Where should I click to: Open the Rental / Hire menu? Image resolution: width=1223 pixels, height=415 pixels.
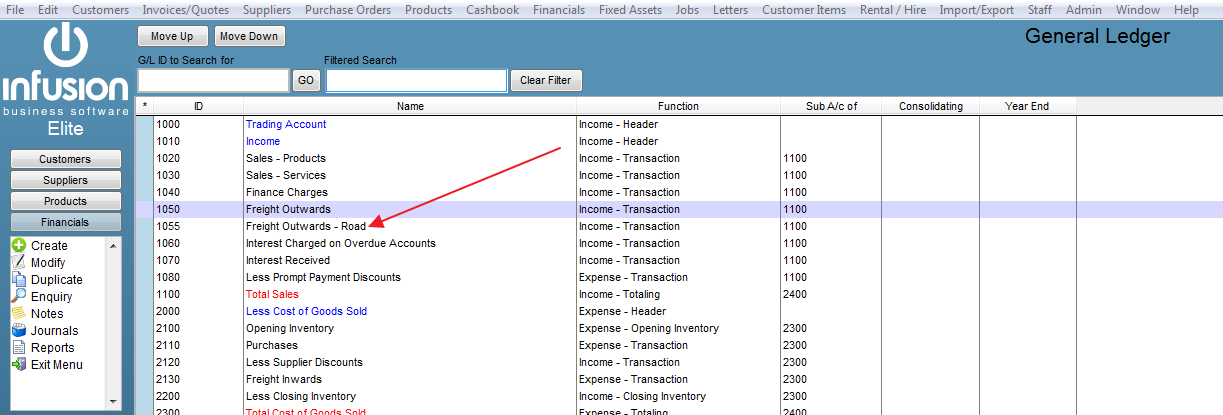point(893,10)
